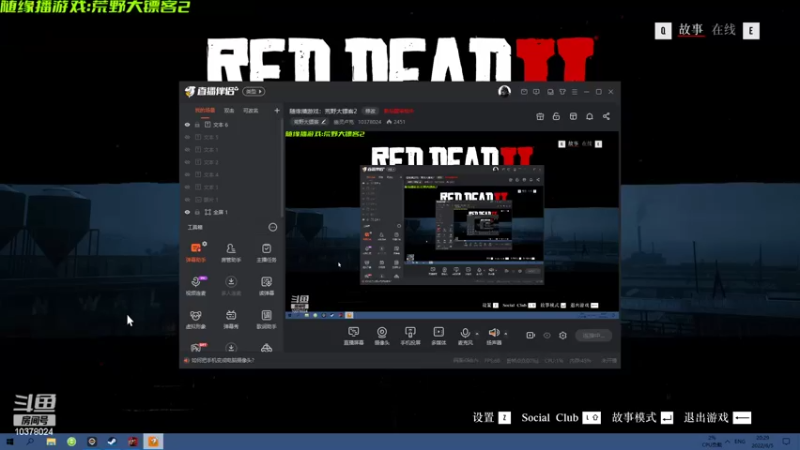The height and width of the screenshot is (450, 800).
Task: Switch to the second scene tab
Action: point(229,111)
